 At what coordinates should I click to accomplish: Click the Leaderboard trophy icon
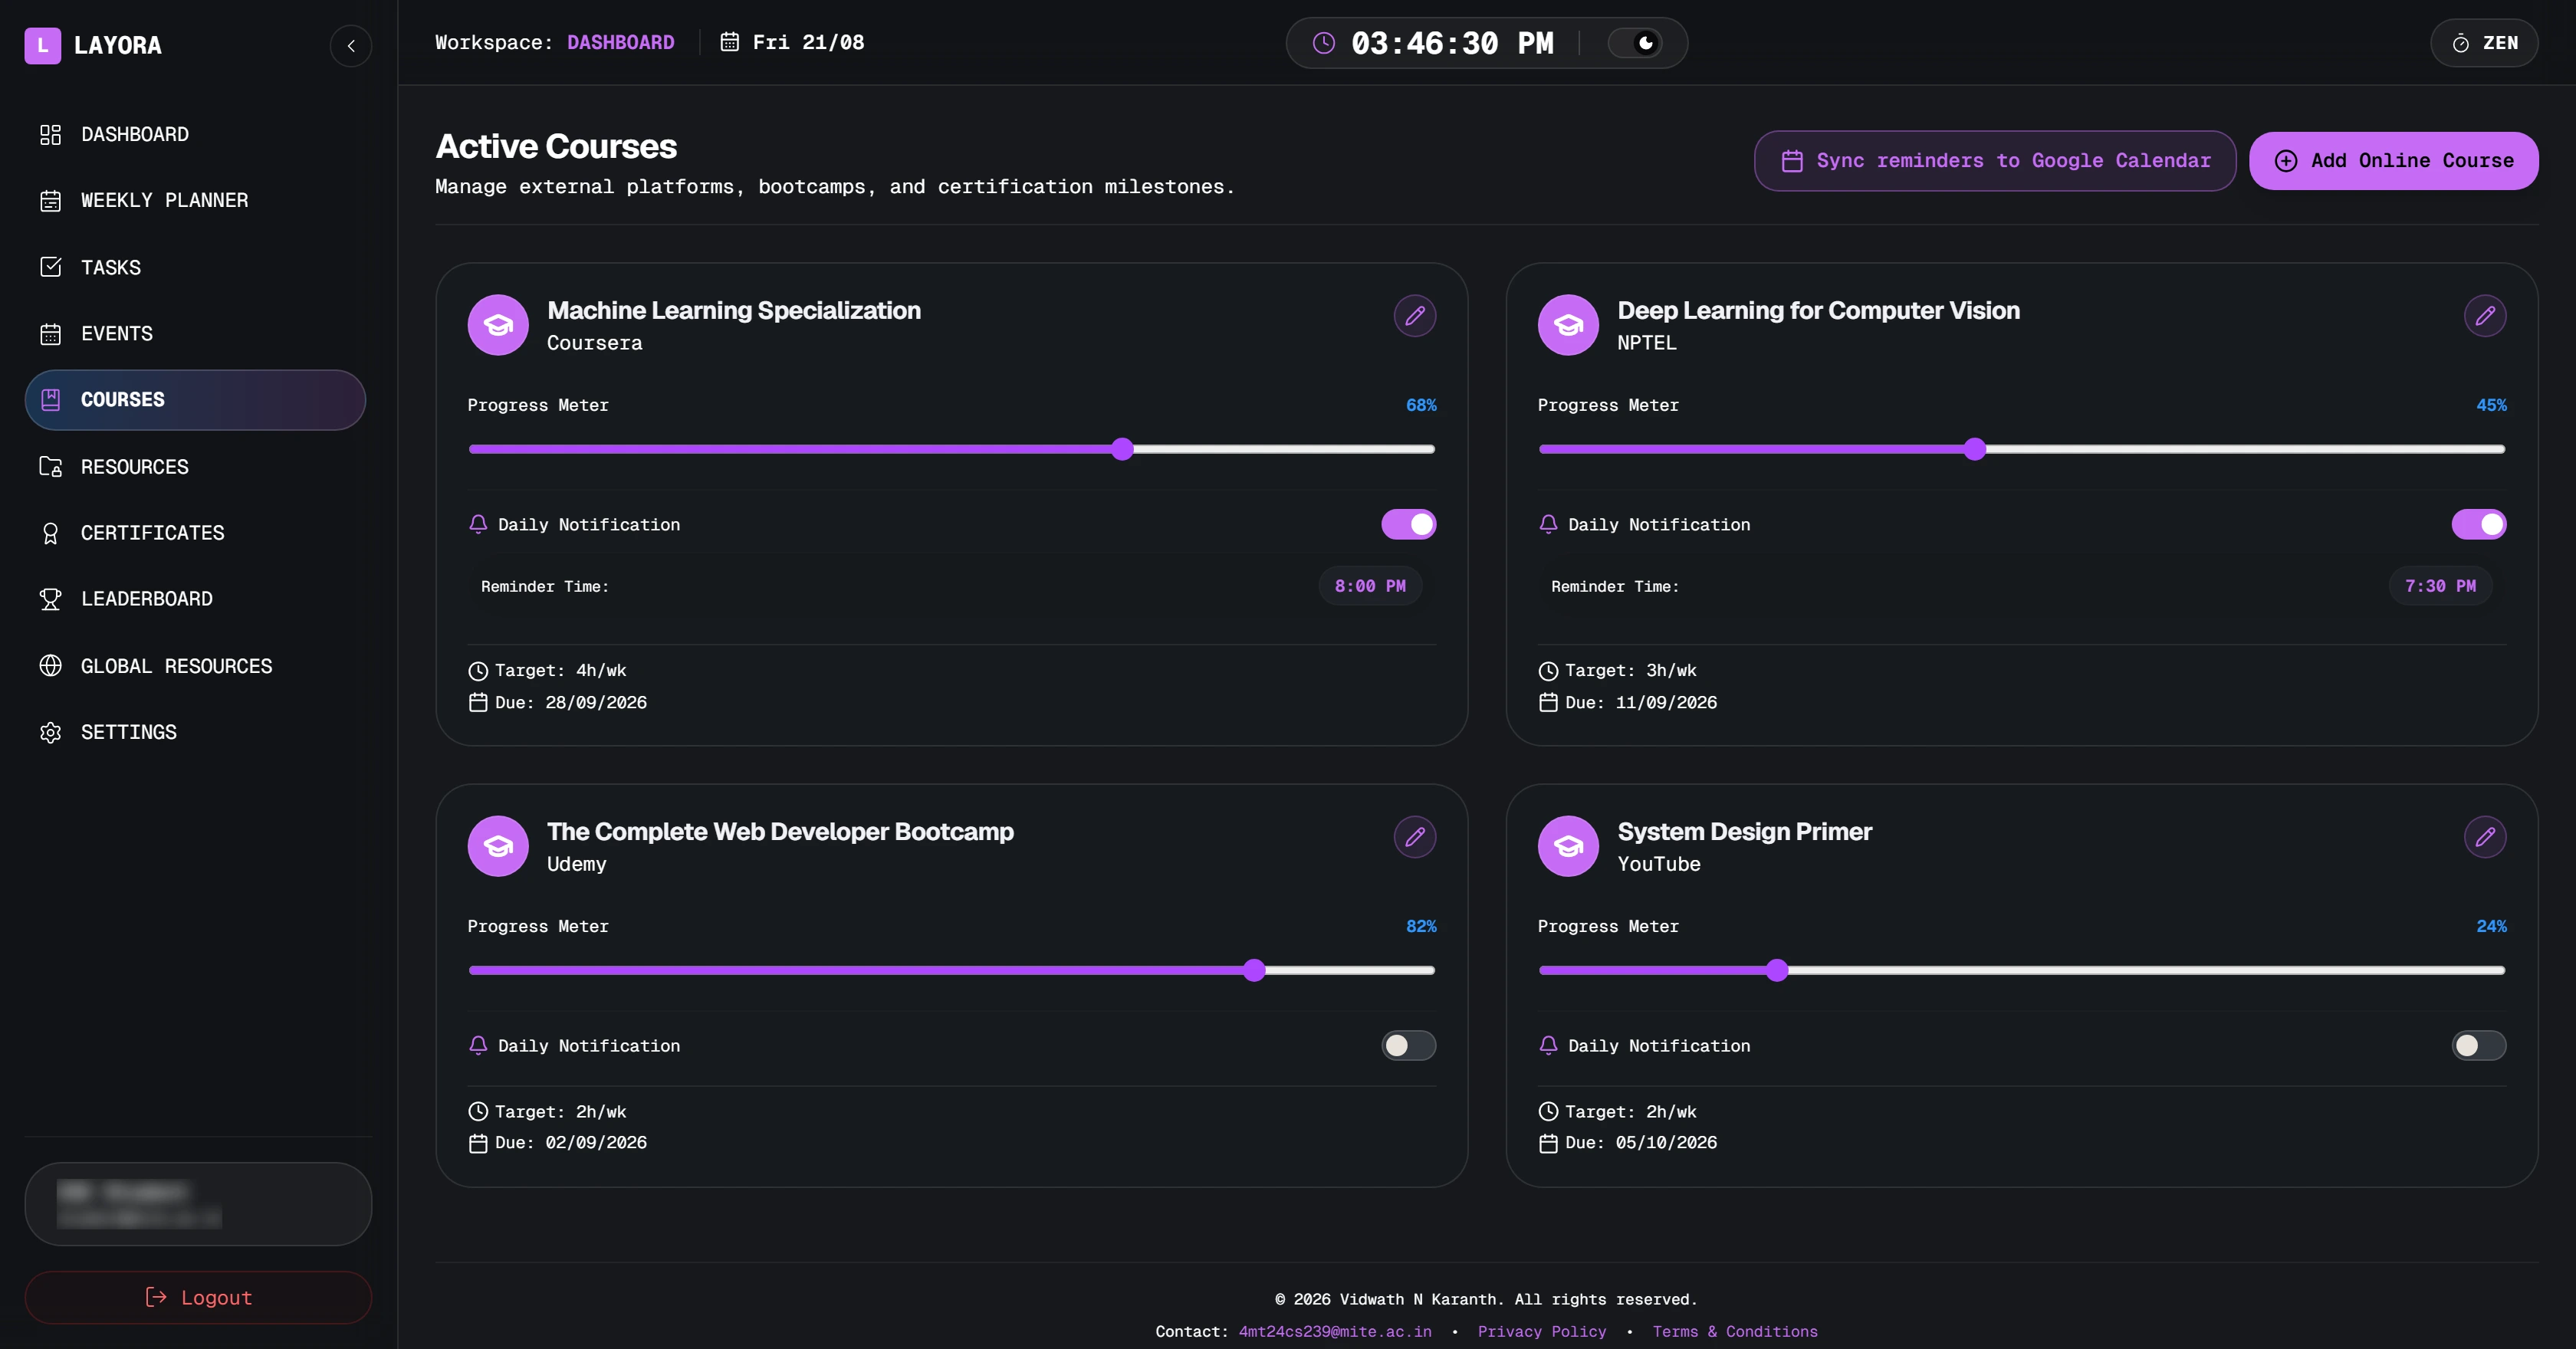tap(50, 599)
